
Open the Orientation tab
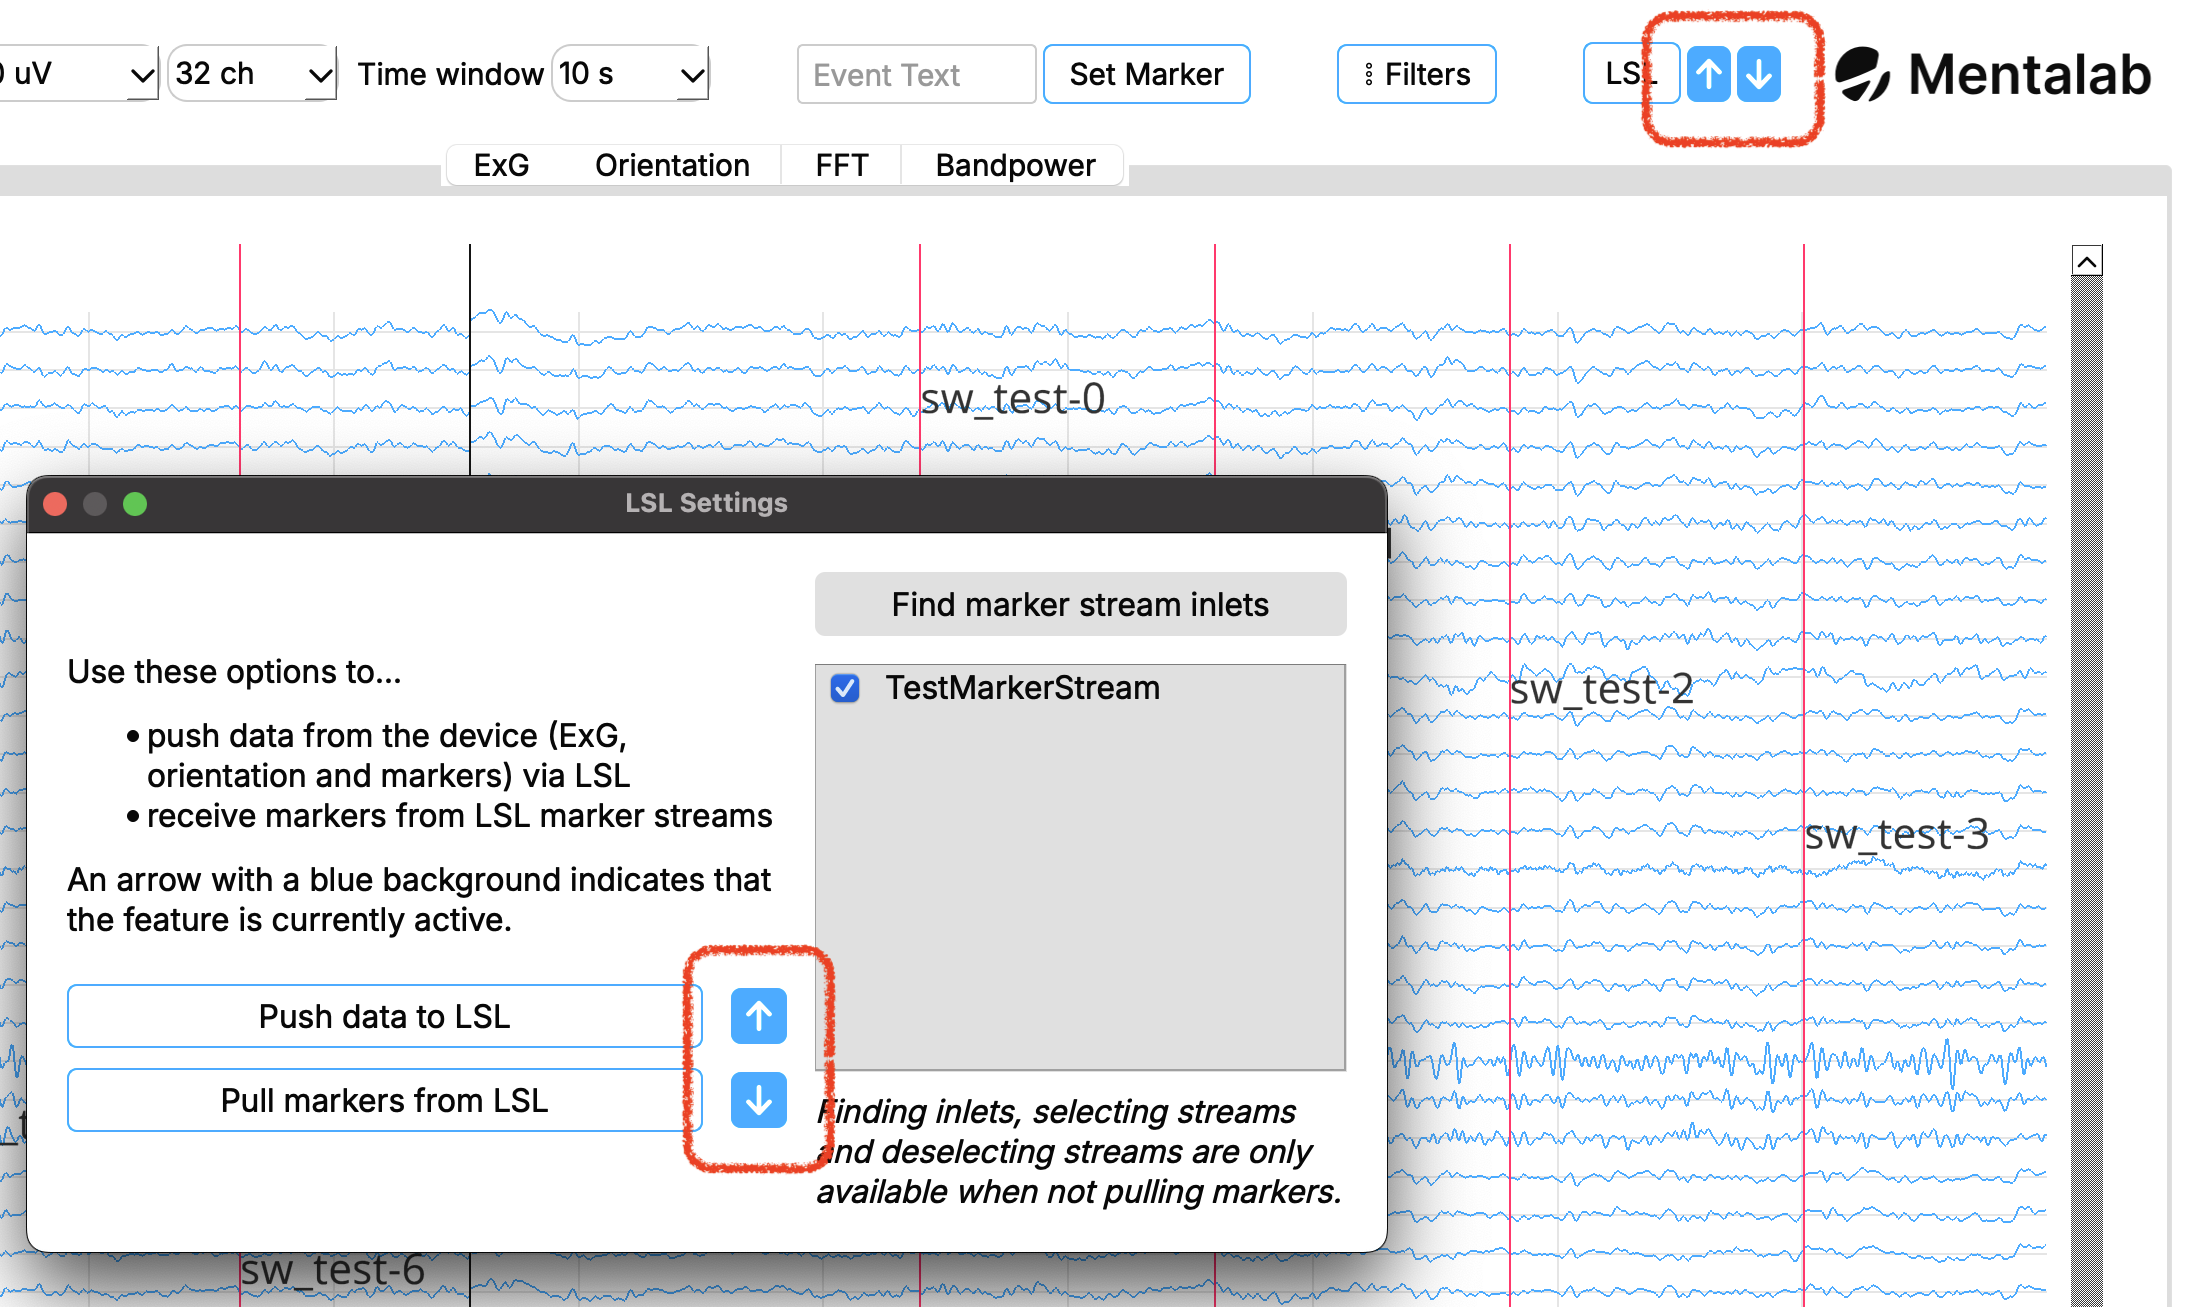tap(672, 165)
